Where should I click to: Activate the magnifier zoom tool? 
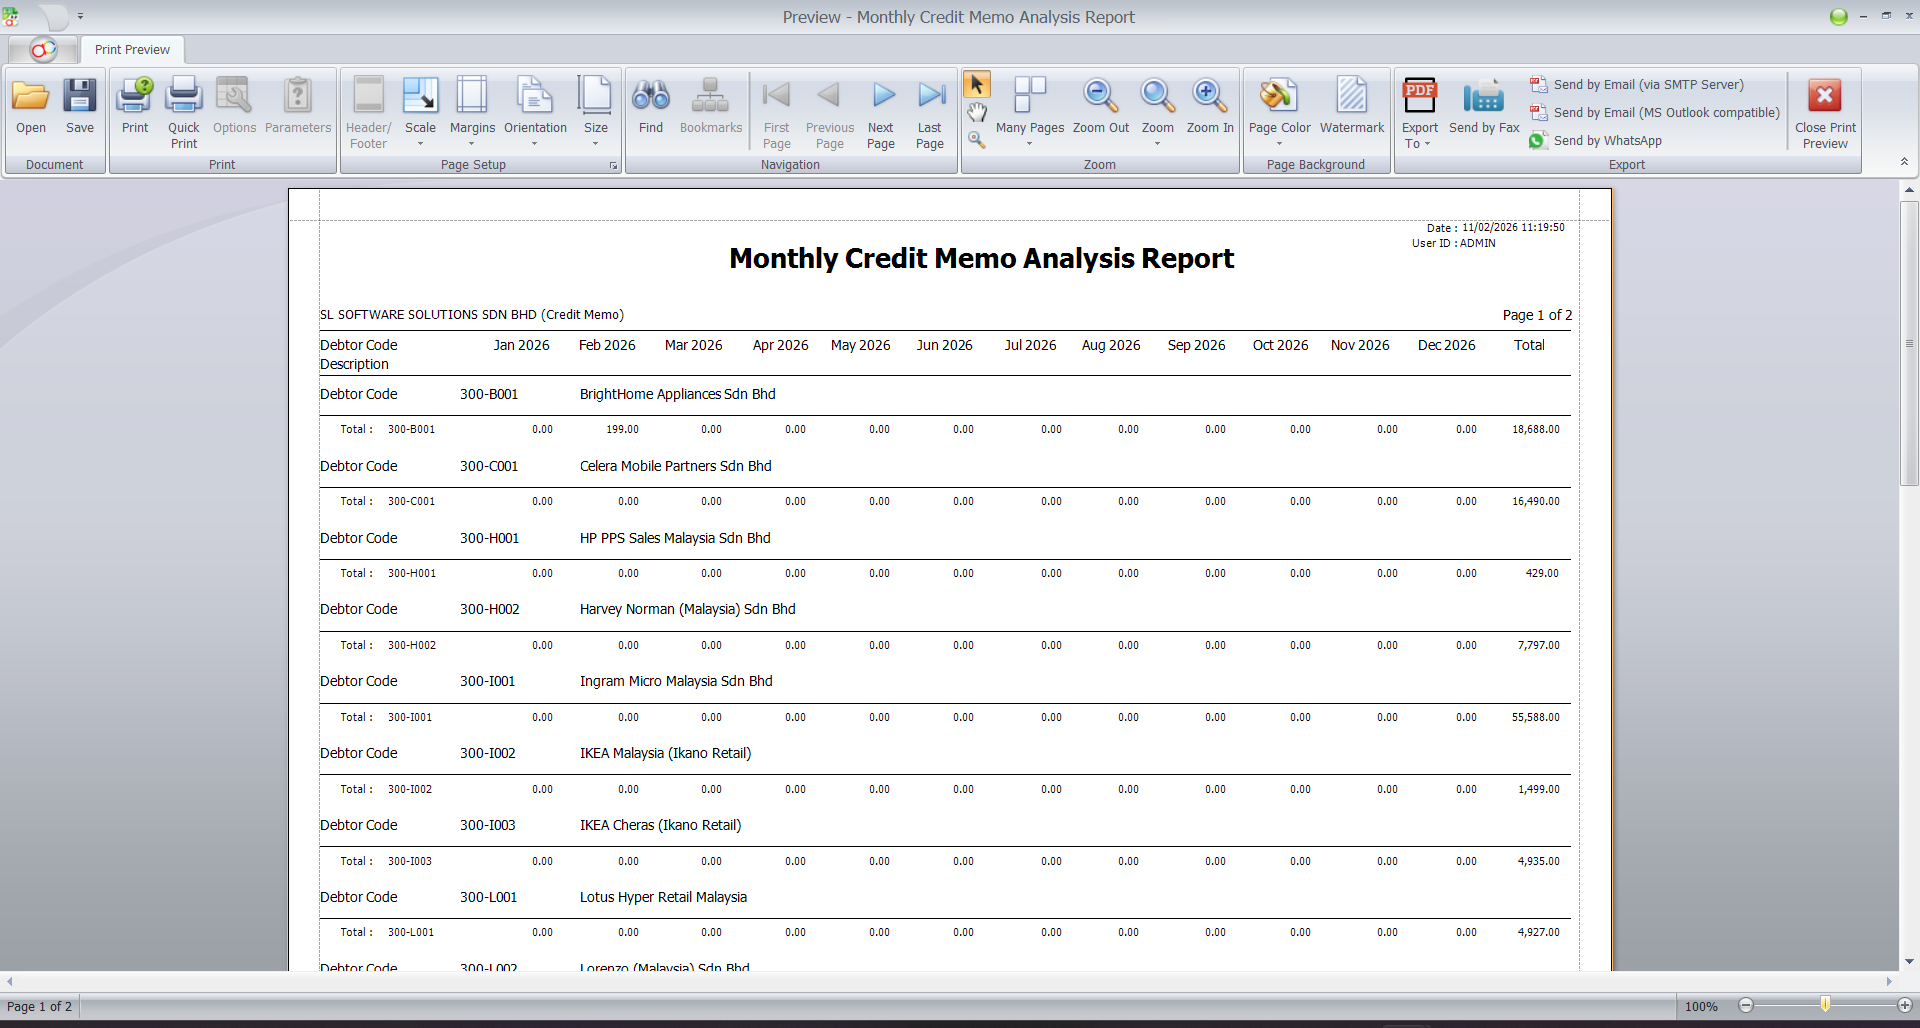[x=977, y=140]
